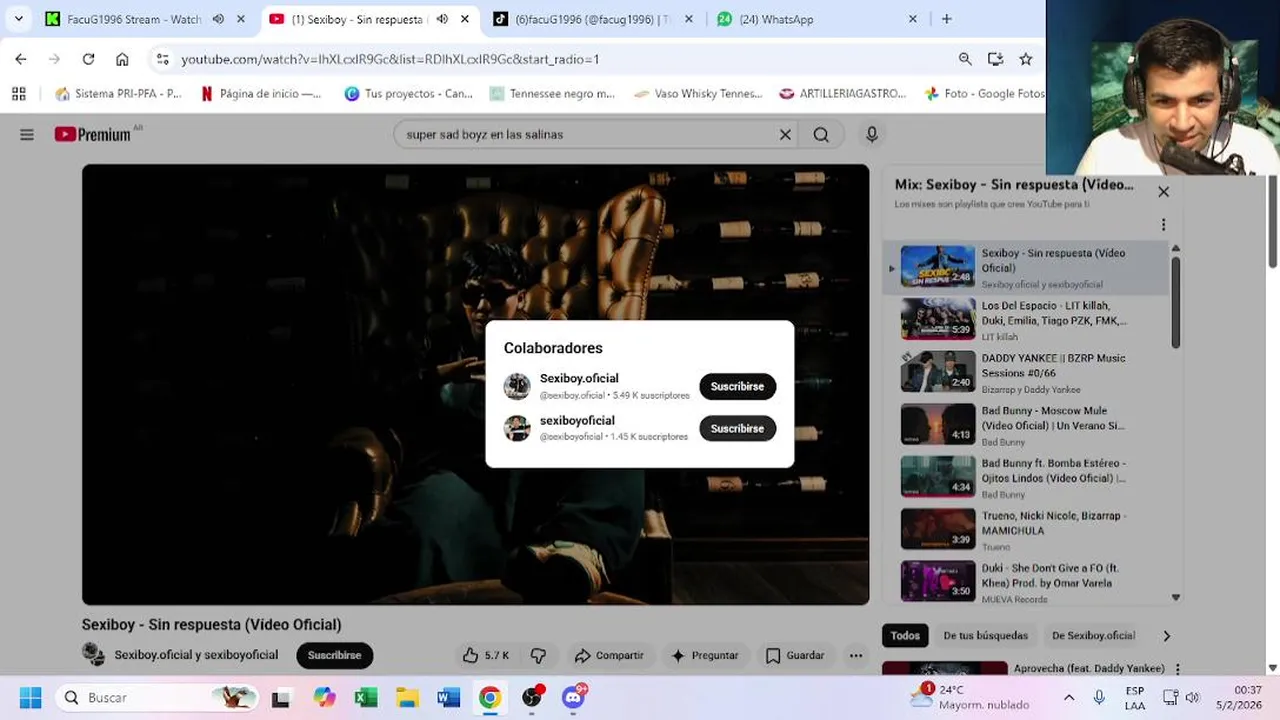Open a new Chrome tab
Viewport: 1280px width, 720px height.
coord(946,18)
